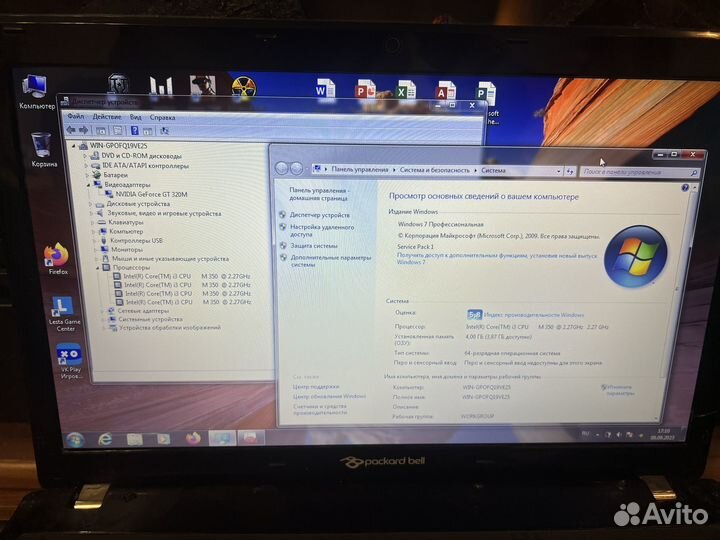Open the VK Play desktop shortcut
The width and height of the screenshot is (720, 540).
point(70,356)
